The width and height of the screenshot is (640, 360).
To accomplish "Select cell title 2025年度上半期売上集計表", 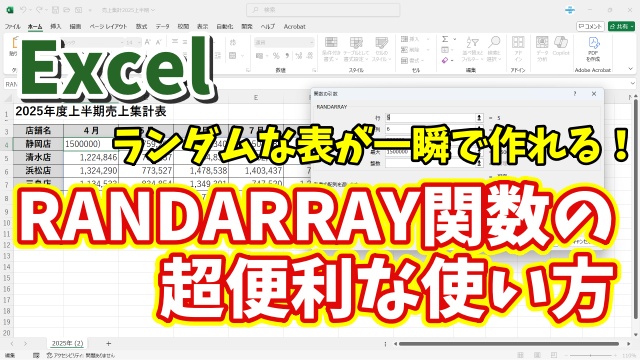I will 91,111.
